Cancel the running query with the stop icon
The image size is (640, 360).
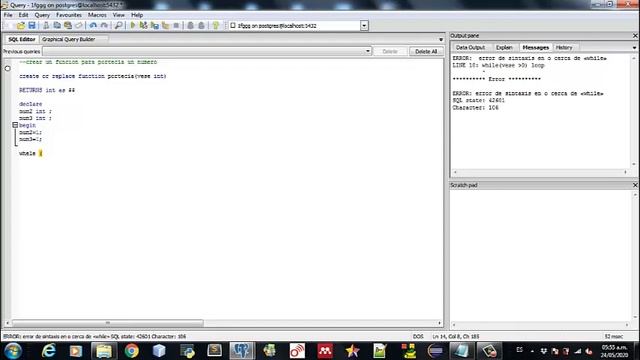pos(176,26)
